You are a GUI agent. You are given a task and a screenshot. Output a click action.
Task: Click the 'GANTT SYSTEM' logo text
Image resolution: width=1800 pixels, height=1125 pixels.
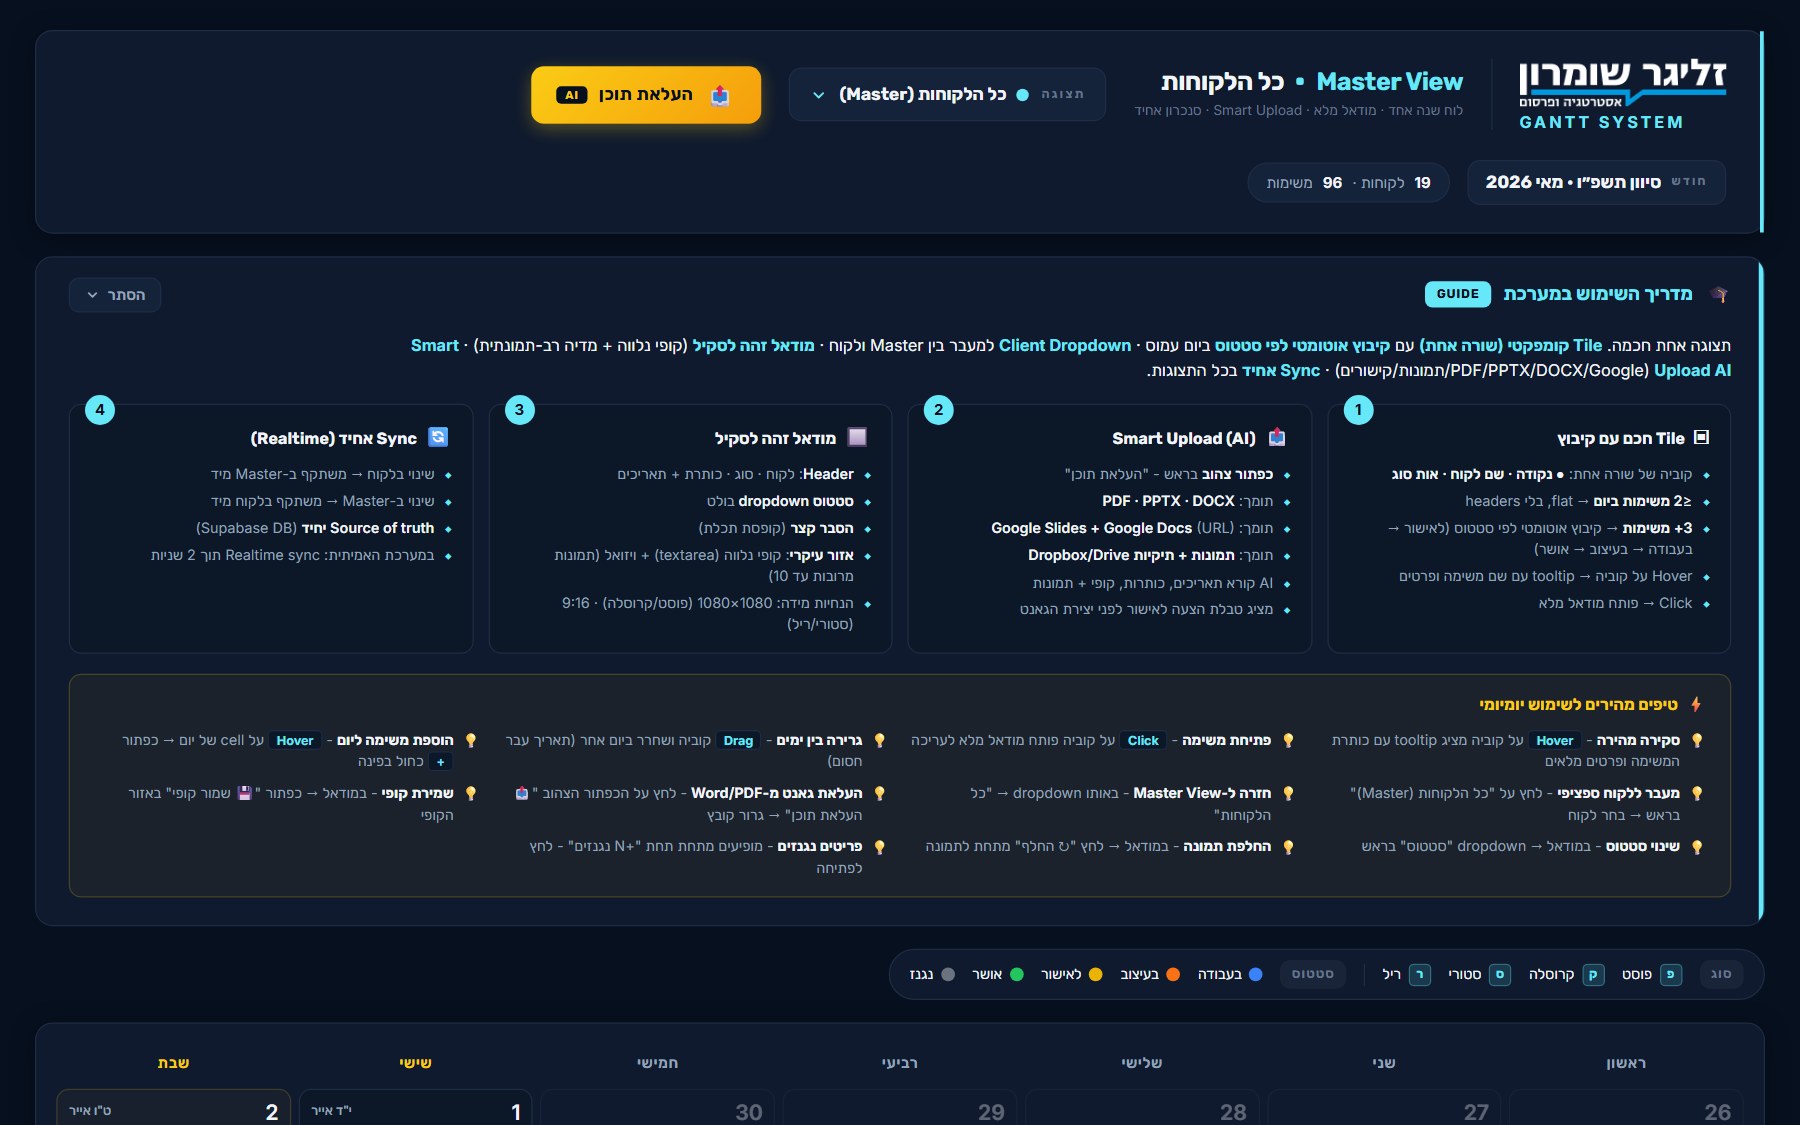(1601, 122)
